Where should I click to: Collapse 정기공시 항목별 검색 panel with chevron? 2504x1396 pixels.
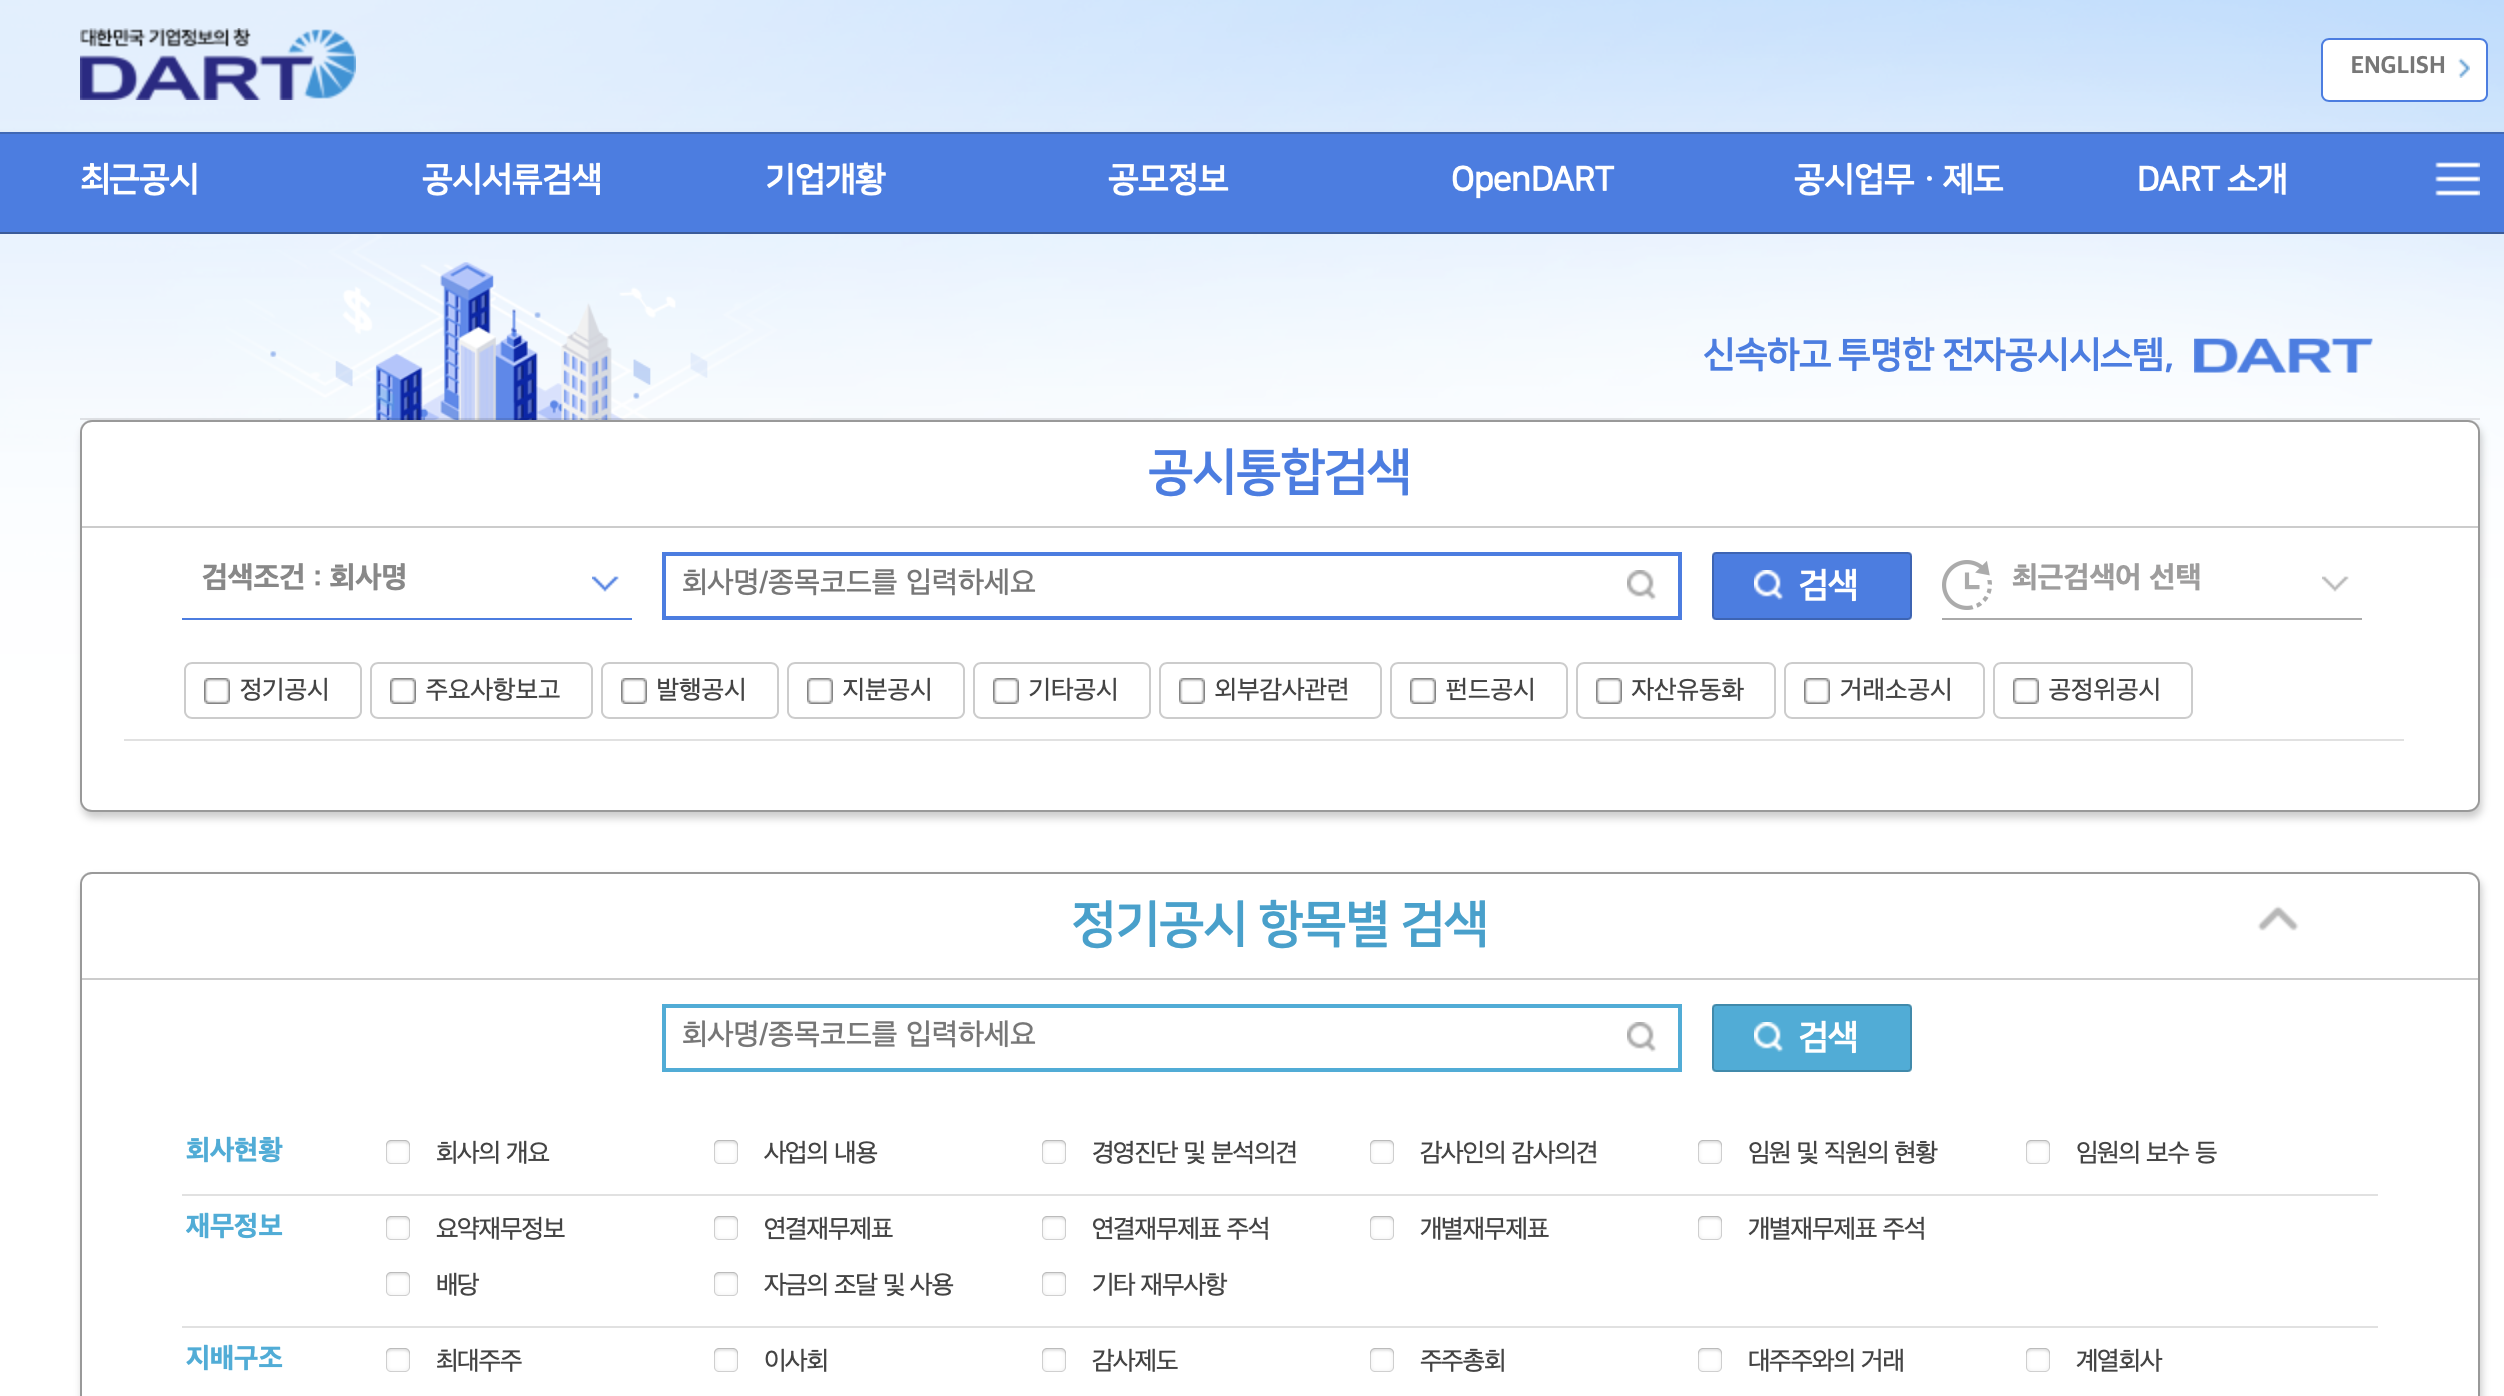2277,920
